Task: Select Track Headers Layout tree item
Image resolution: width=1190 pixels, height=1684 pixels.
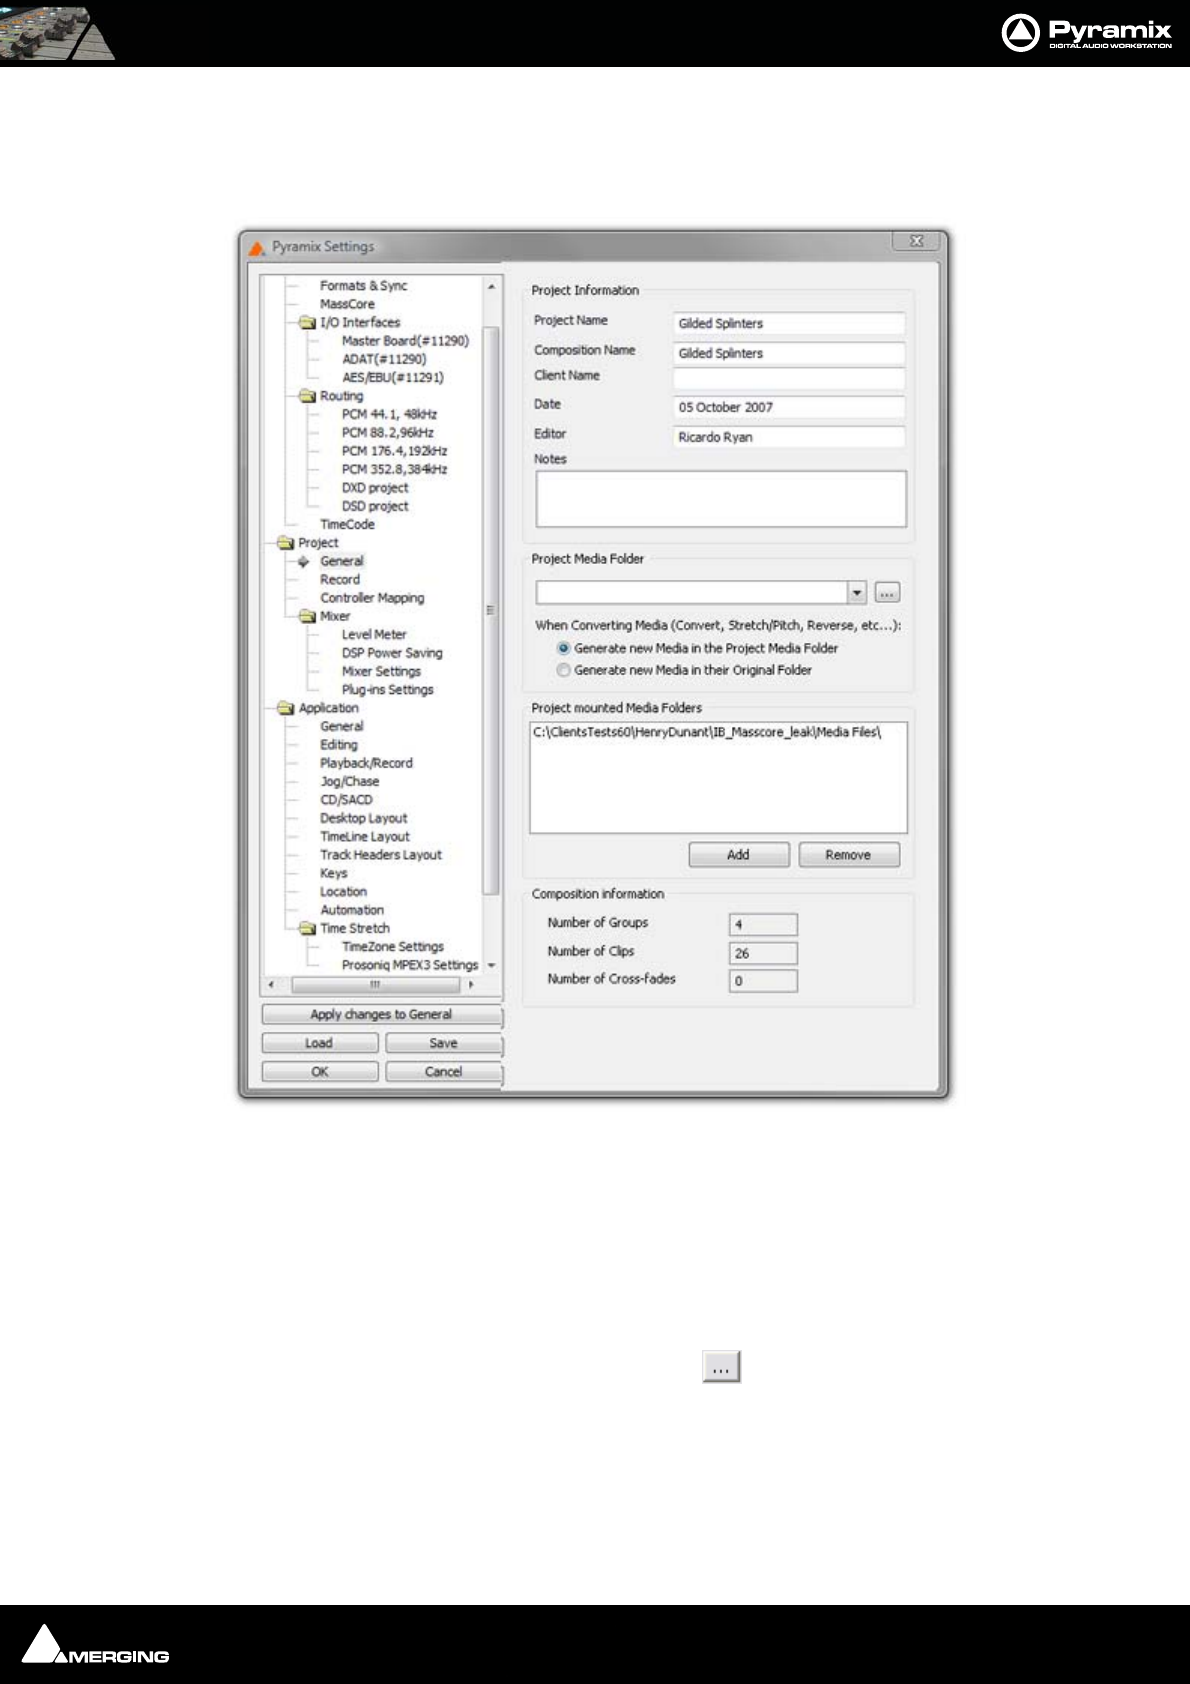Action: pos(381,855)
